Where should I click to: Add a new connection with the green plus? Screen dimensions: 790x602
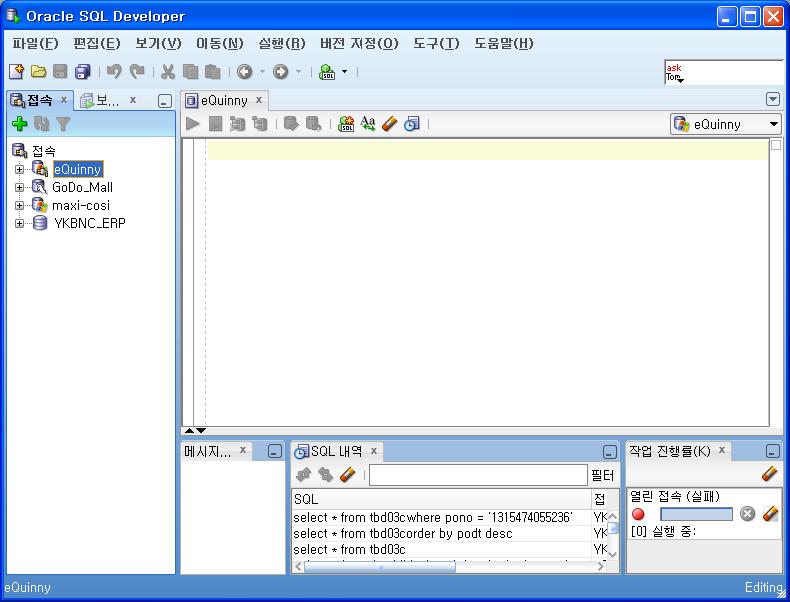click(x=19, y=123)
